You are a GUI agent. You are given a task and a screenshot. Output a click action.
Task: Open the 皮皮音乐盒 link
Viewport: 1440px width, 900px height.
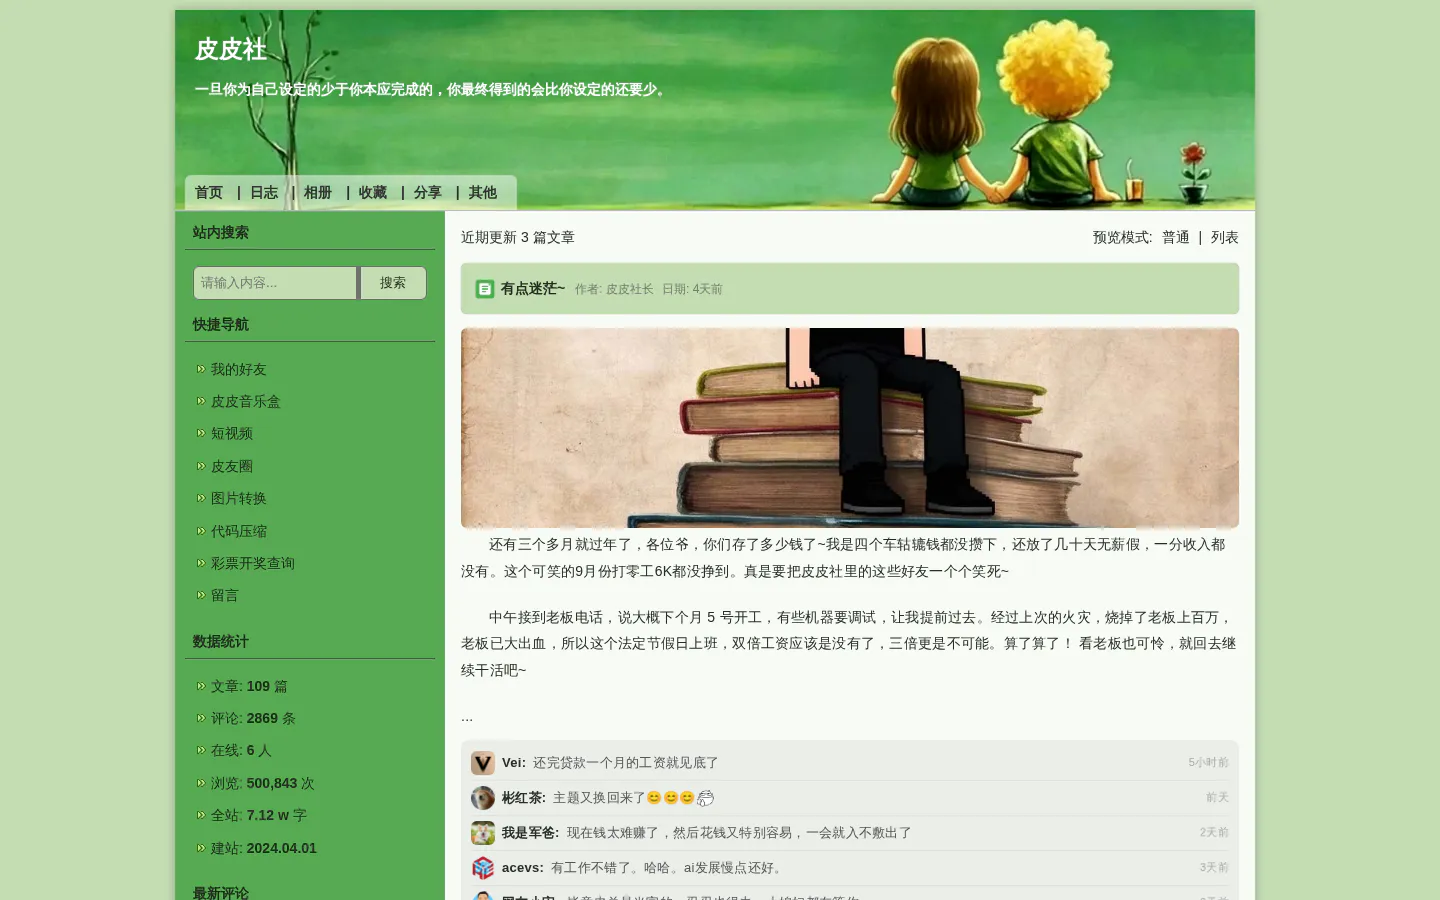[x=246, y=402]
